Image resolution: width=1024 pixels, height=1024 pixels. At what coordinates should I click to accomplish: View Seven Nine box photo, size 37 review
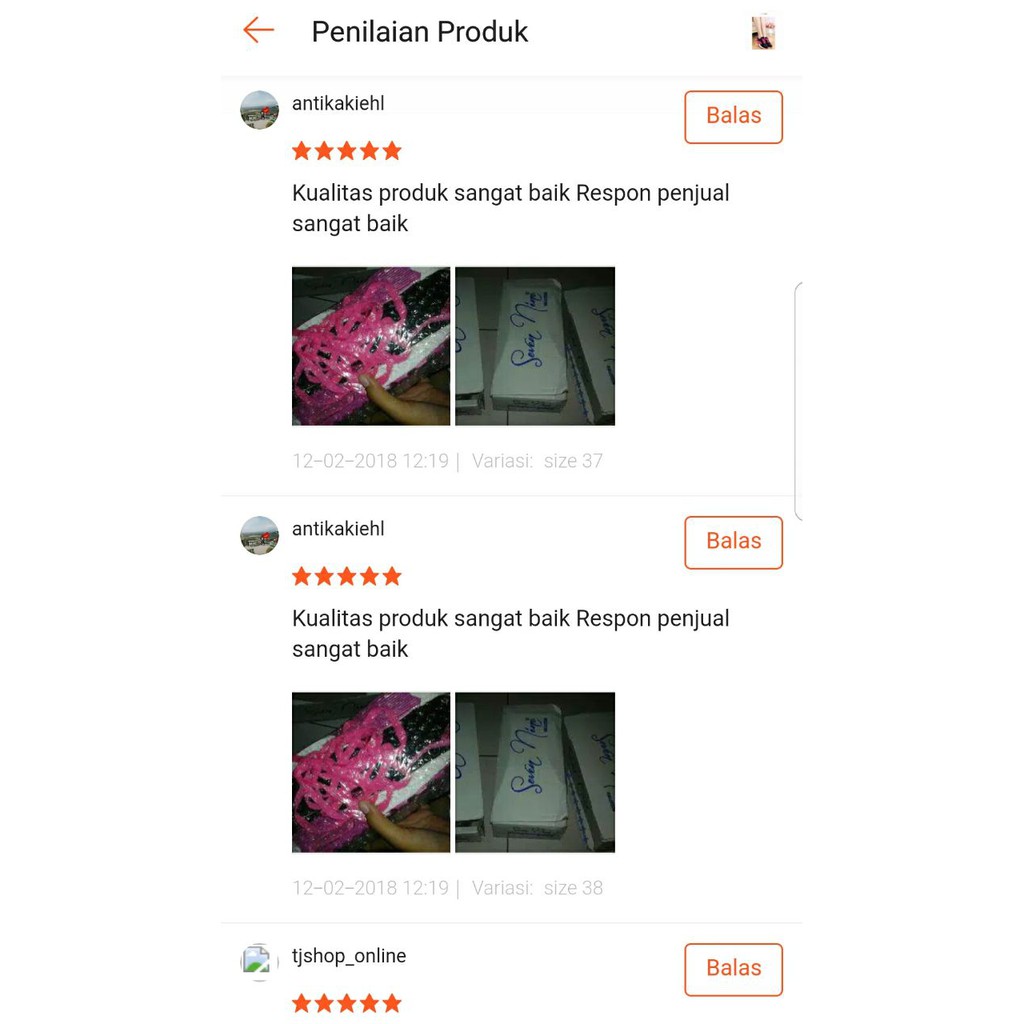[535, 346]
